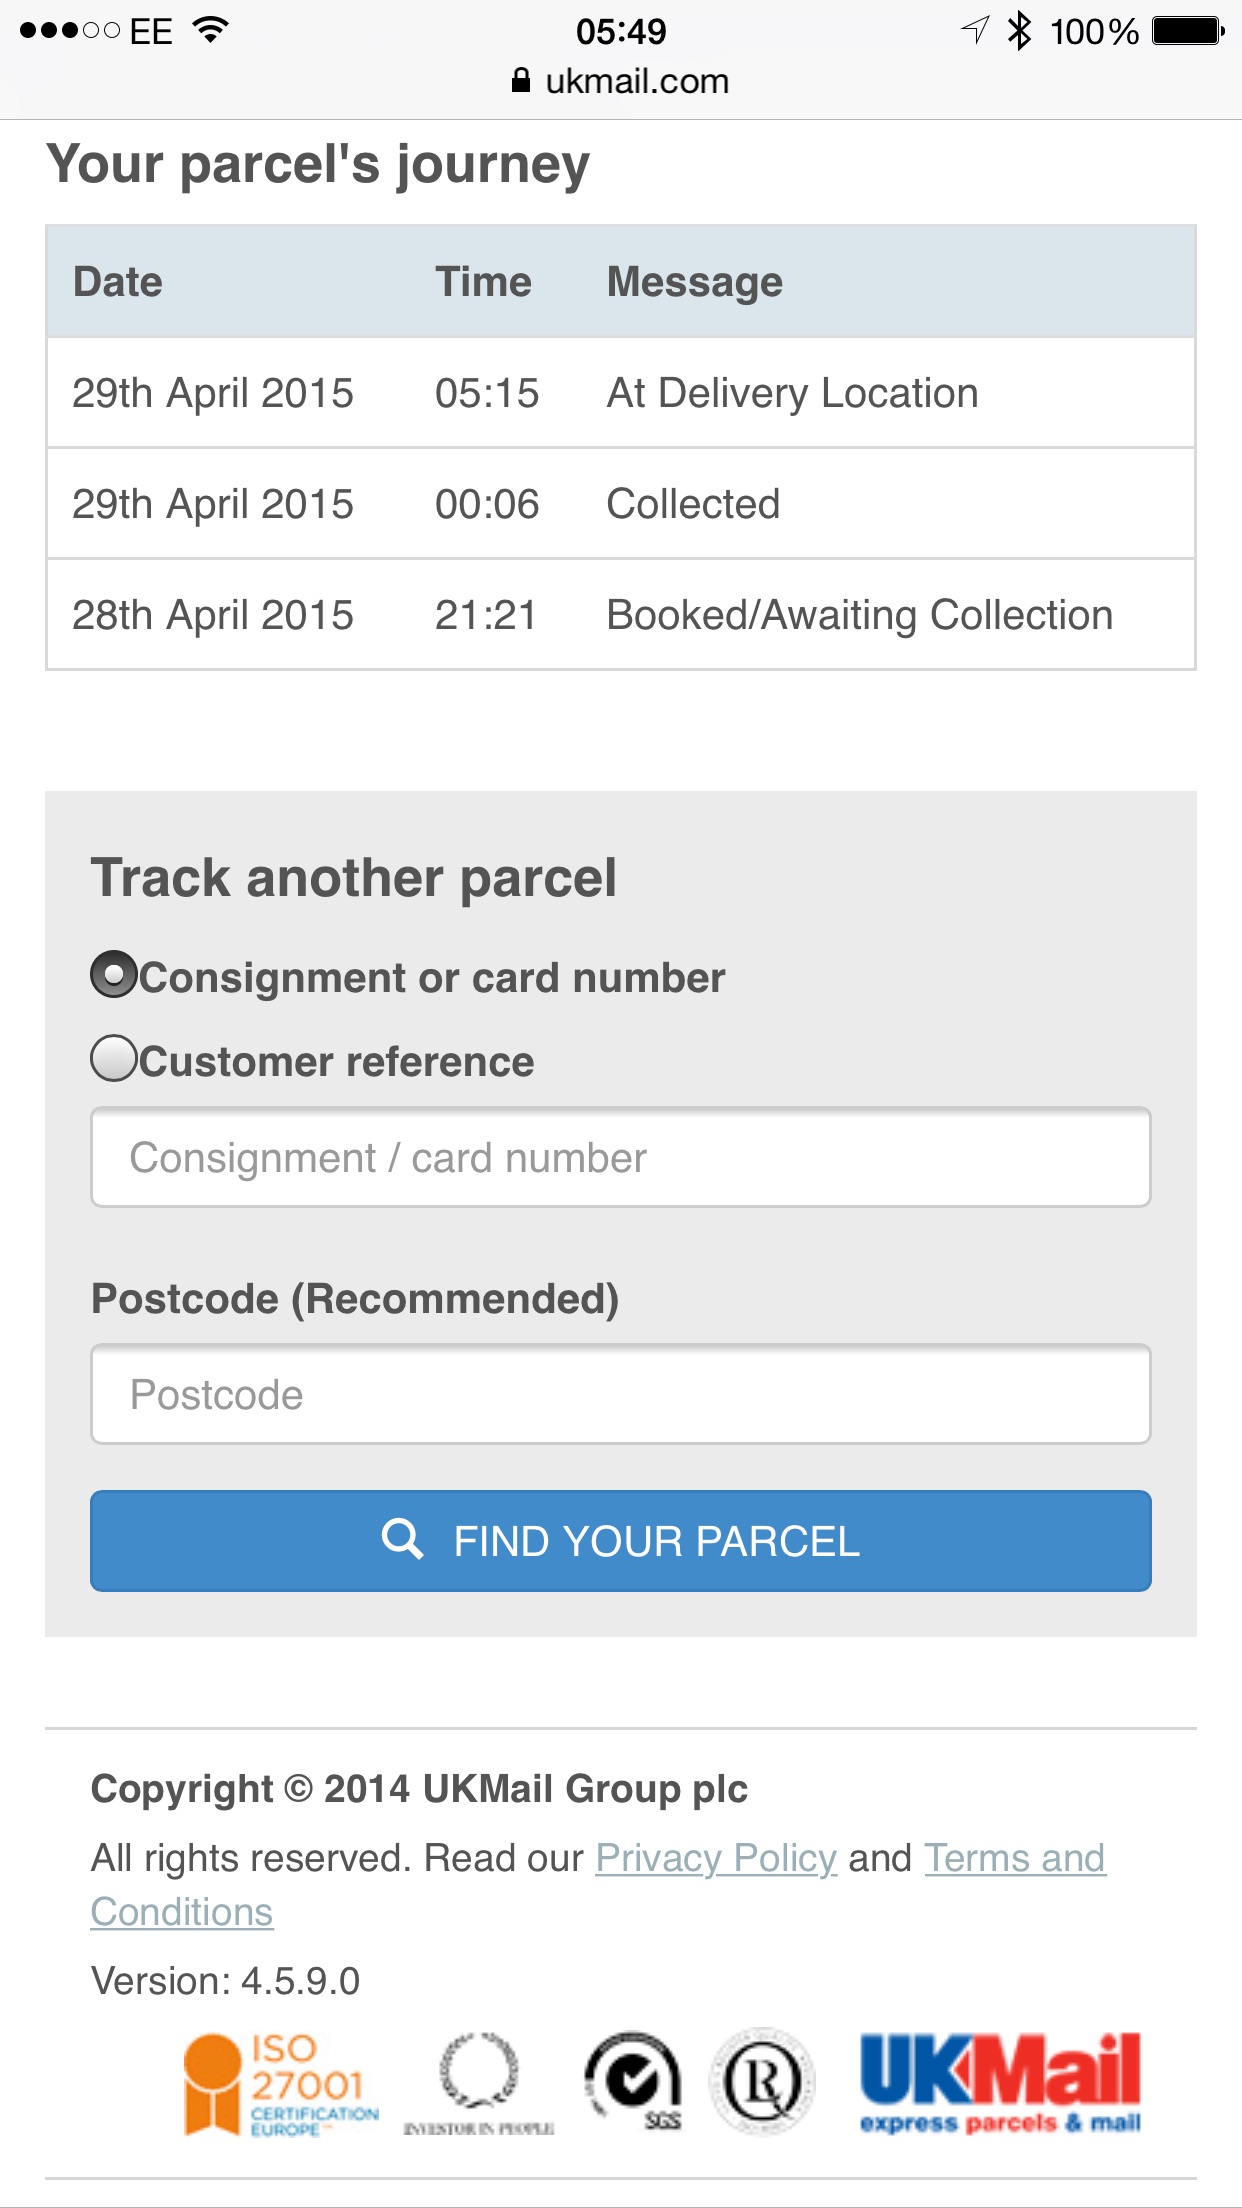Tap the magnifier icon in Find Your Parcel

[402, 1539]
